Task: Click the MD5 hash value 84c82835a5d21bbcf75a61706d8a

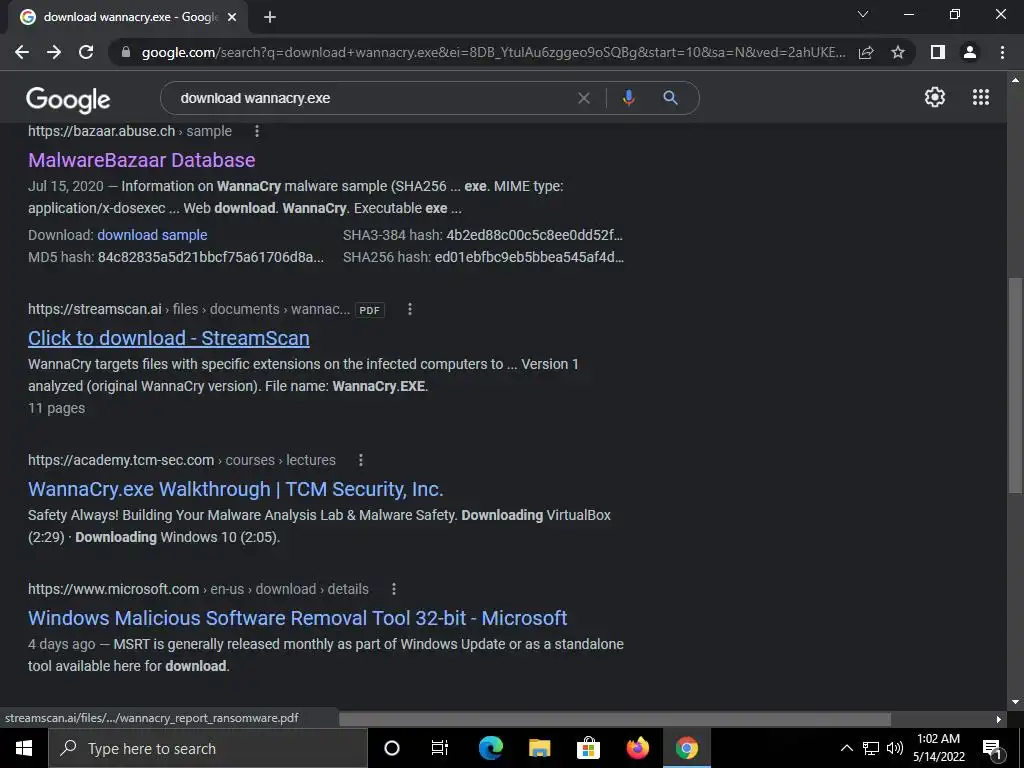Action: [x=210, y=257]
